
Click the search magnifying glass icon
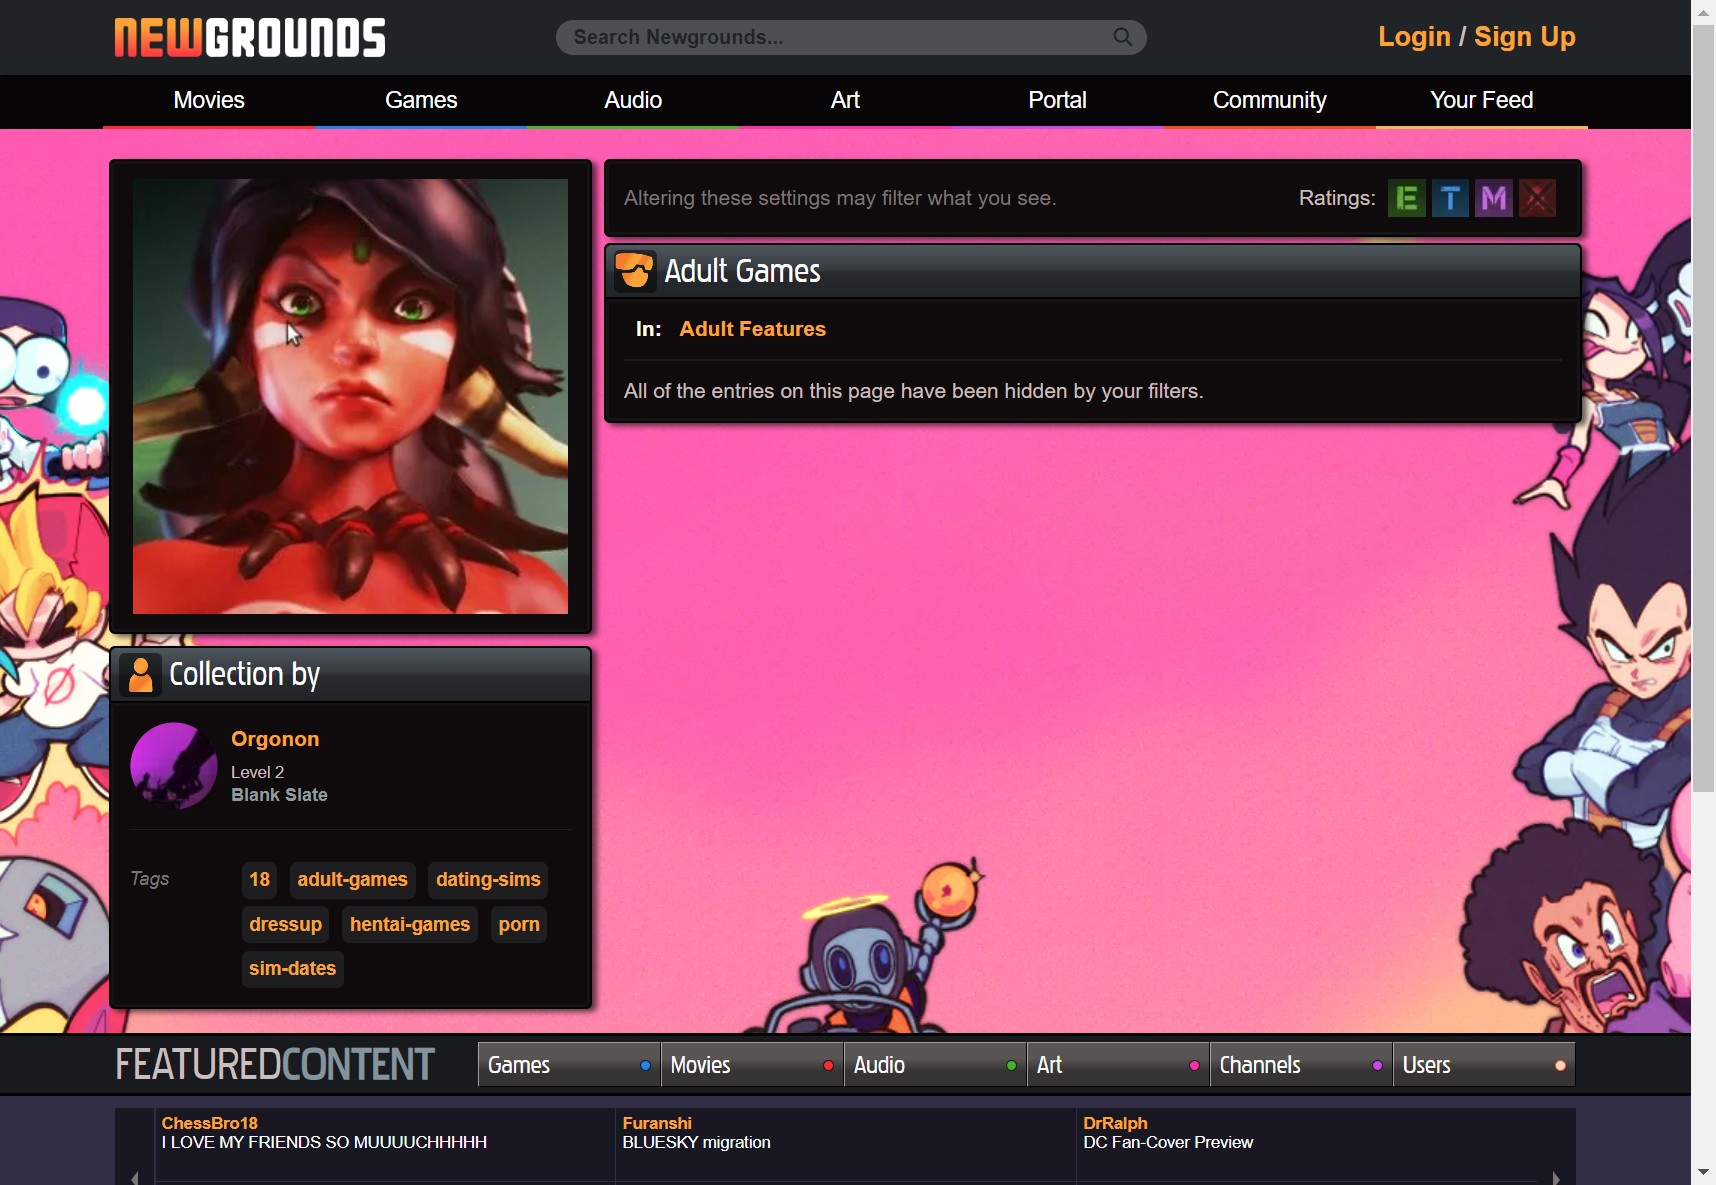pos(1122,37)
